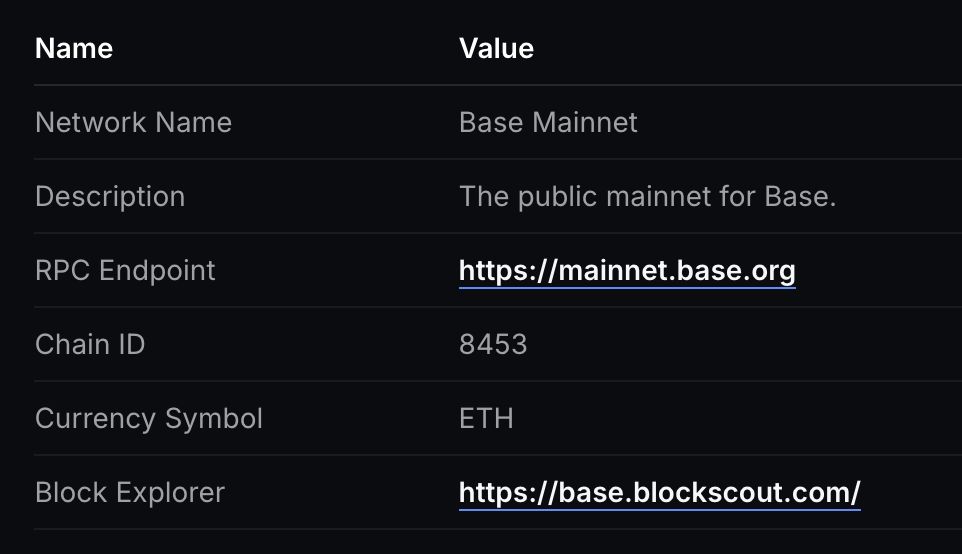Viewport: 962px width, 554px height.
Task: Click the word "Explorer" in Block Explorer
Action: [170, 492]
